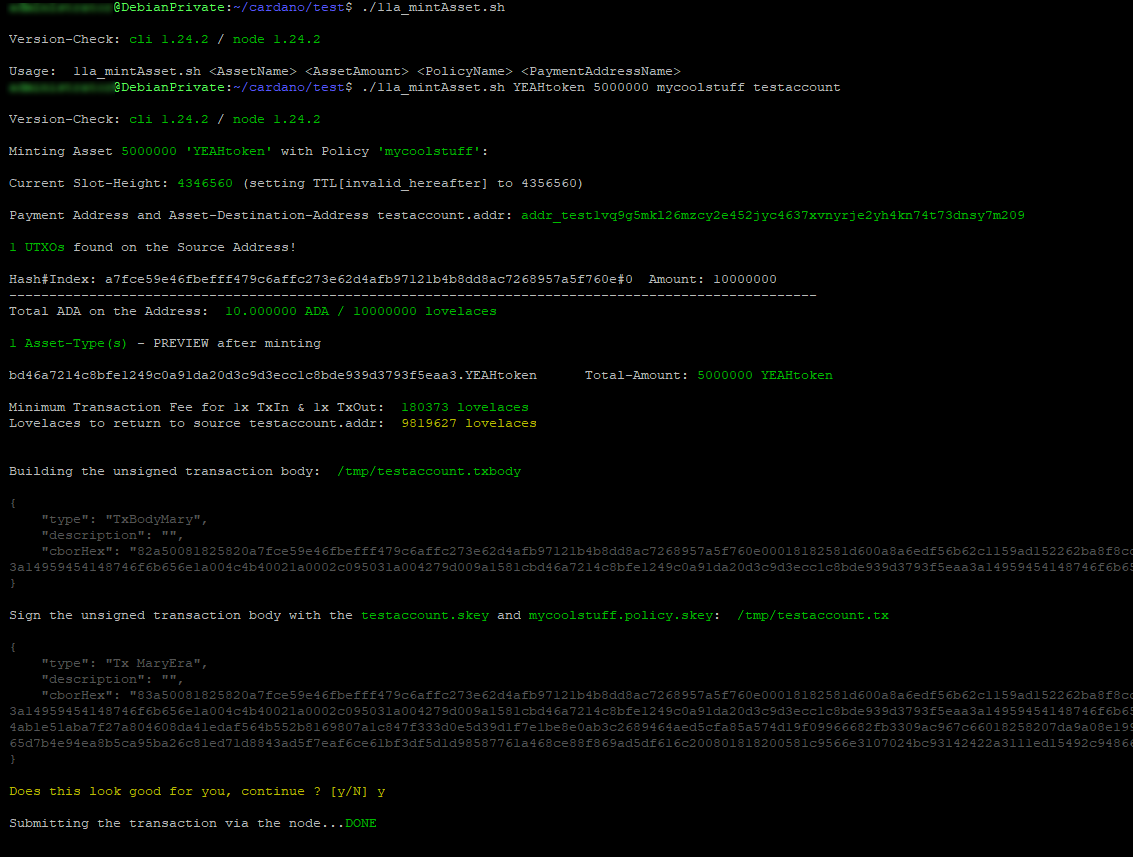
Task: Click '1 UTXOs' text
Action: click(x=37, y=247)
